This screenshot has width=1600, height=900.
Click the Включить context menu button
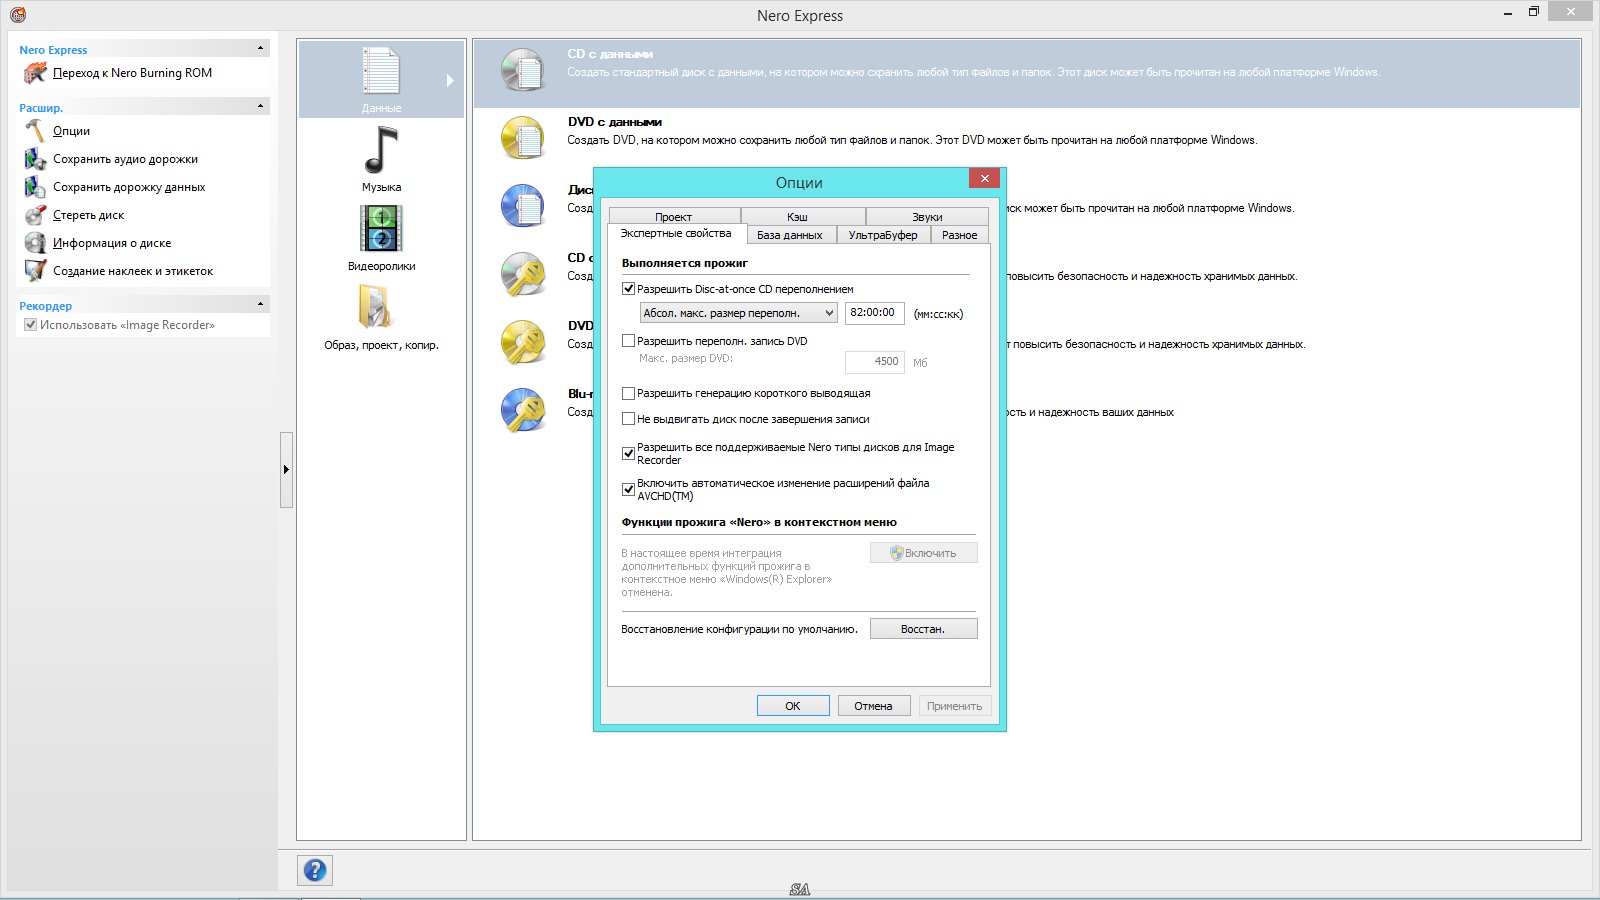click(x=923, y=553)
